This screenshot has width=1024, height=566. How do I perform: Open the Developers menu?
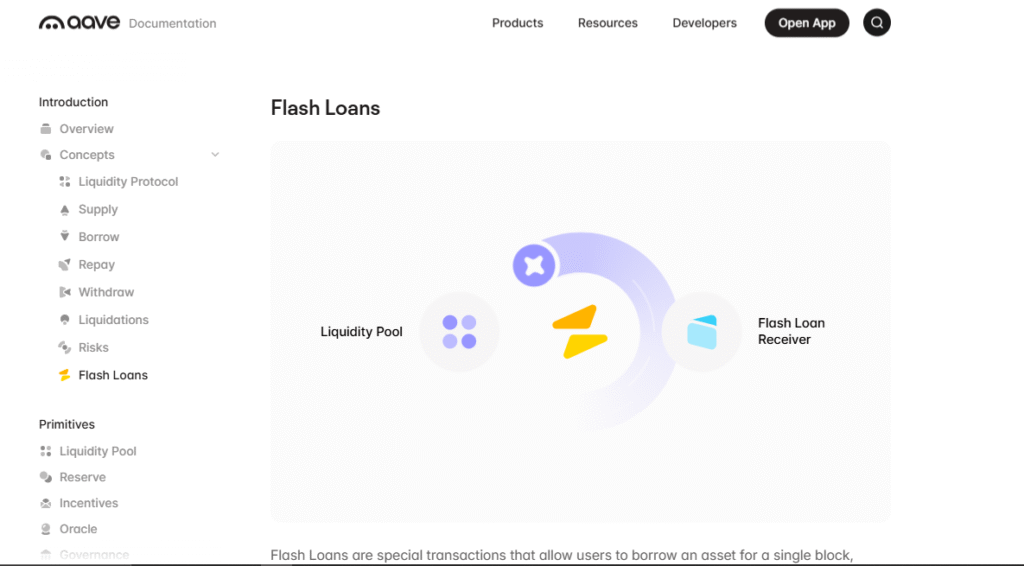704,23
